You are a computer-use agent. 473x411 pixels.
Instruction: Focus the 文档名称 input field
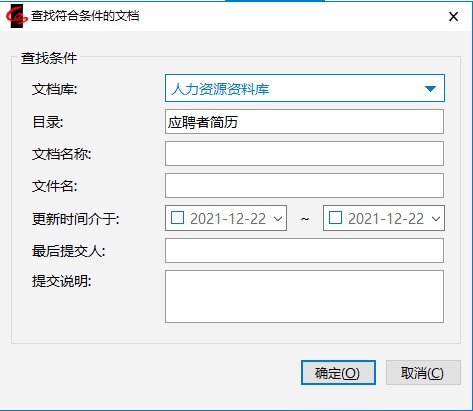(304, 154)
